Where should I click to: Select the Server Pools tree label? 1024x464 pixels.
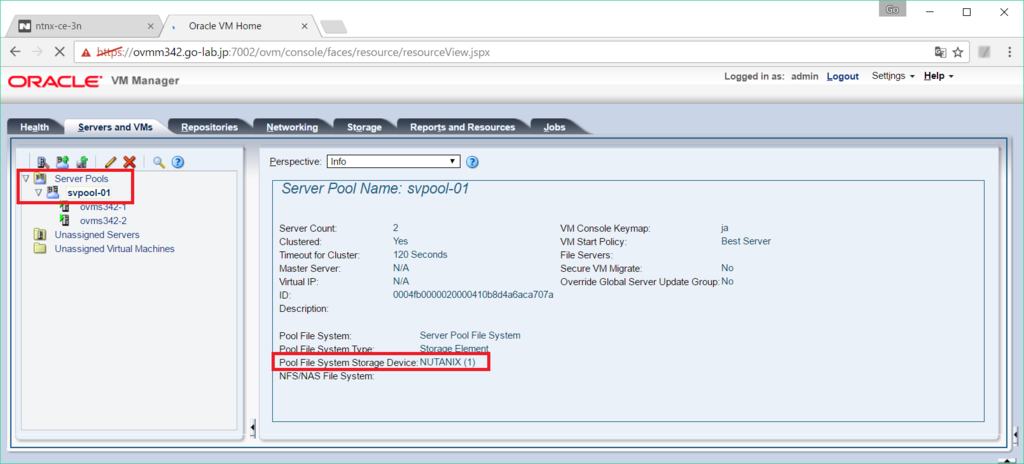82,178
